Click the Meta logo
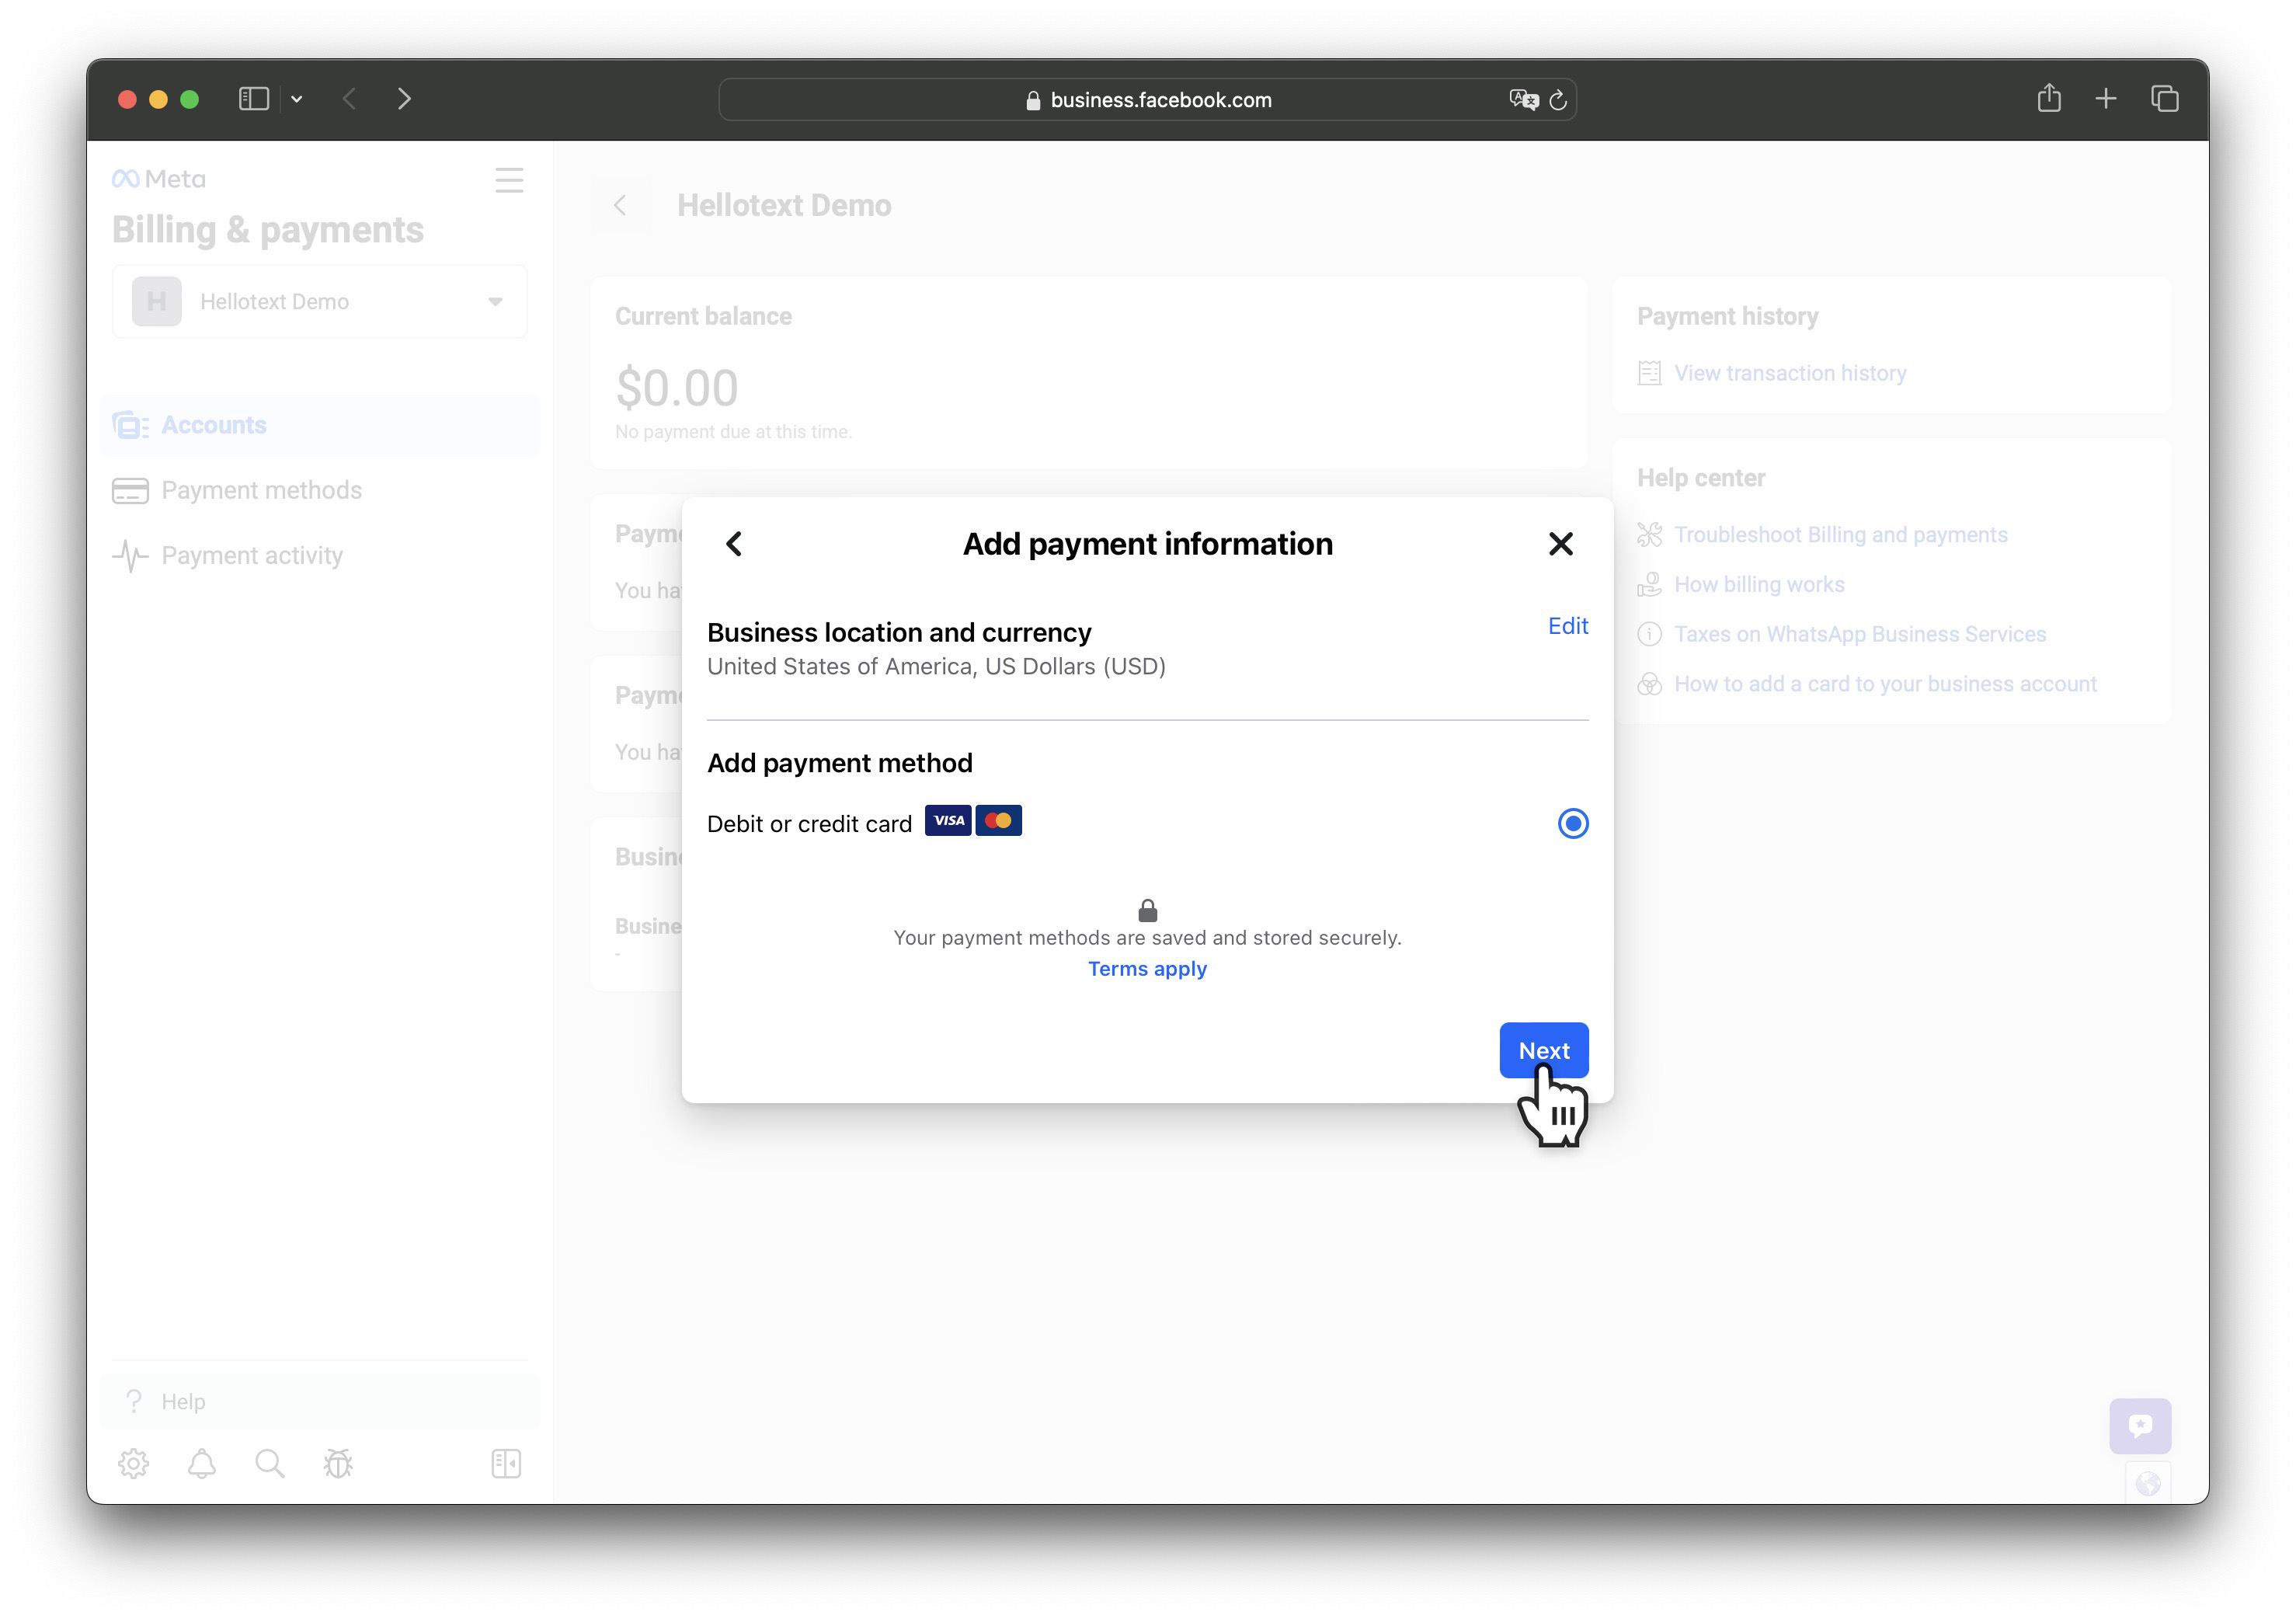The height and width of the screenshot is (1619, 2296). point(159,179)
